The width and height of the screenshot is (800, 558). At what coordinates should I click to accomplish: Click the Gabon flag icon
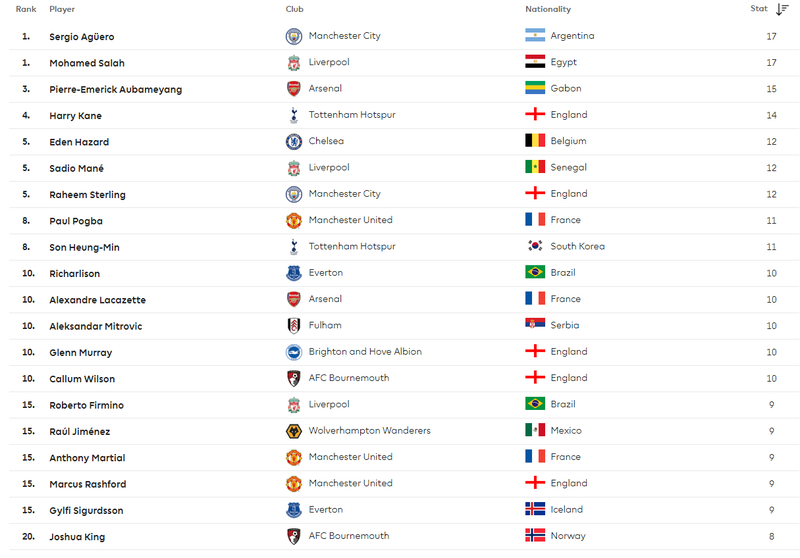tap(535, 88)
